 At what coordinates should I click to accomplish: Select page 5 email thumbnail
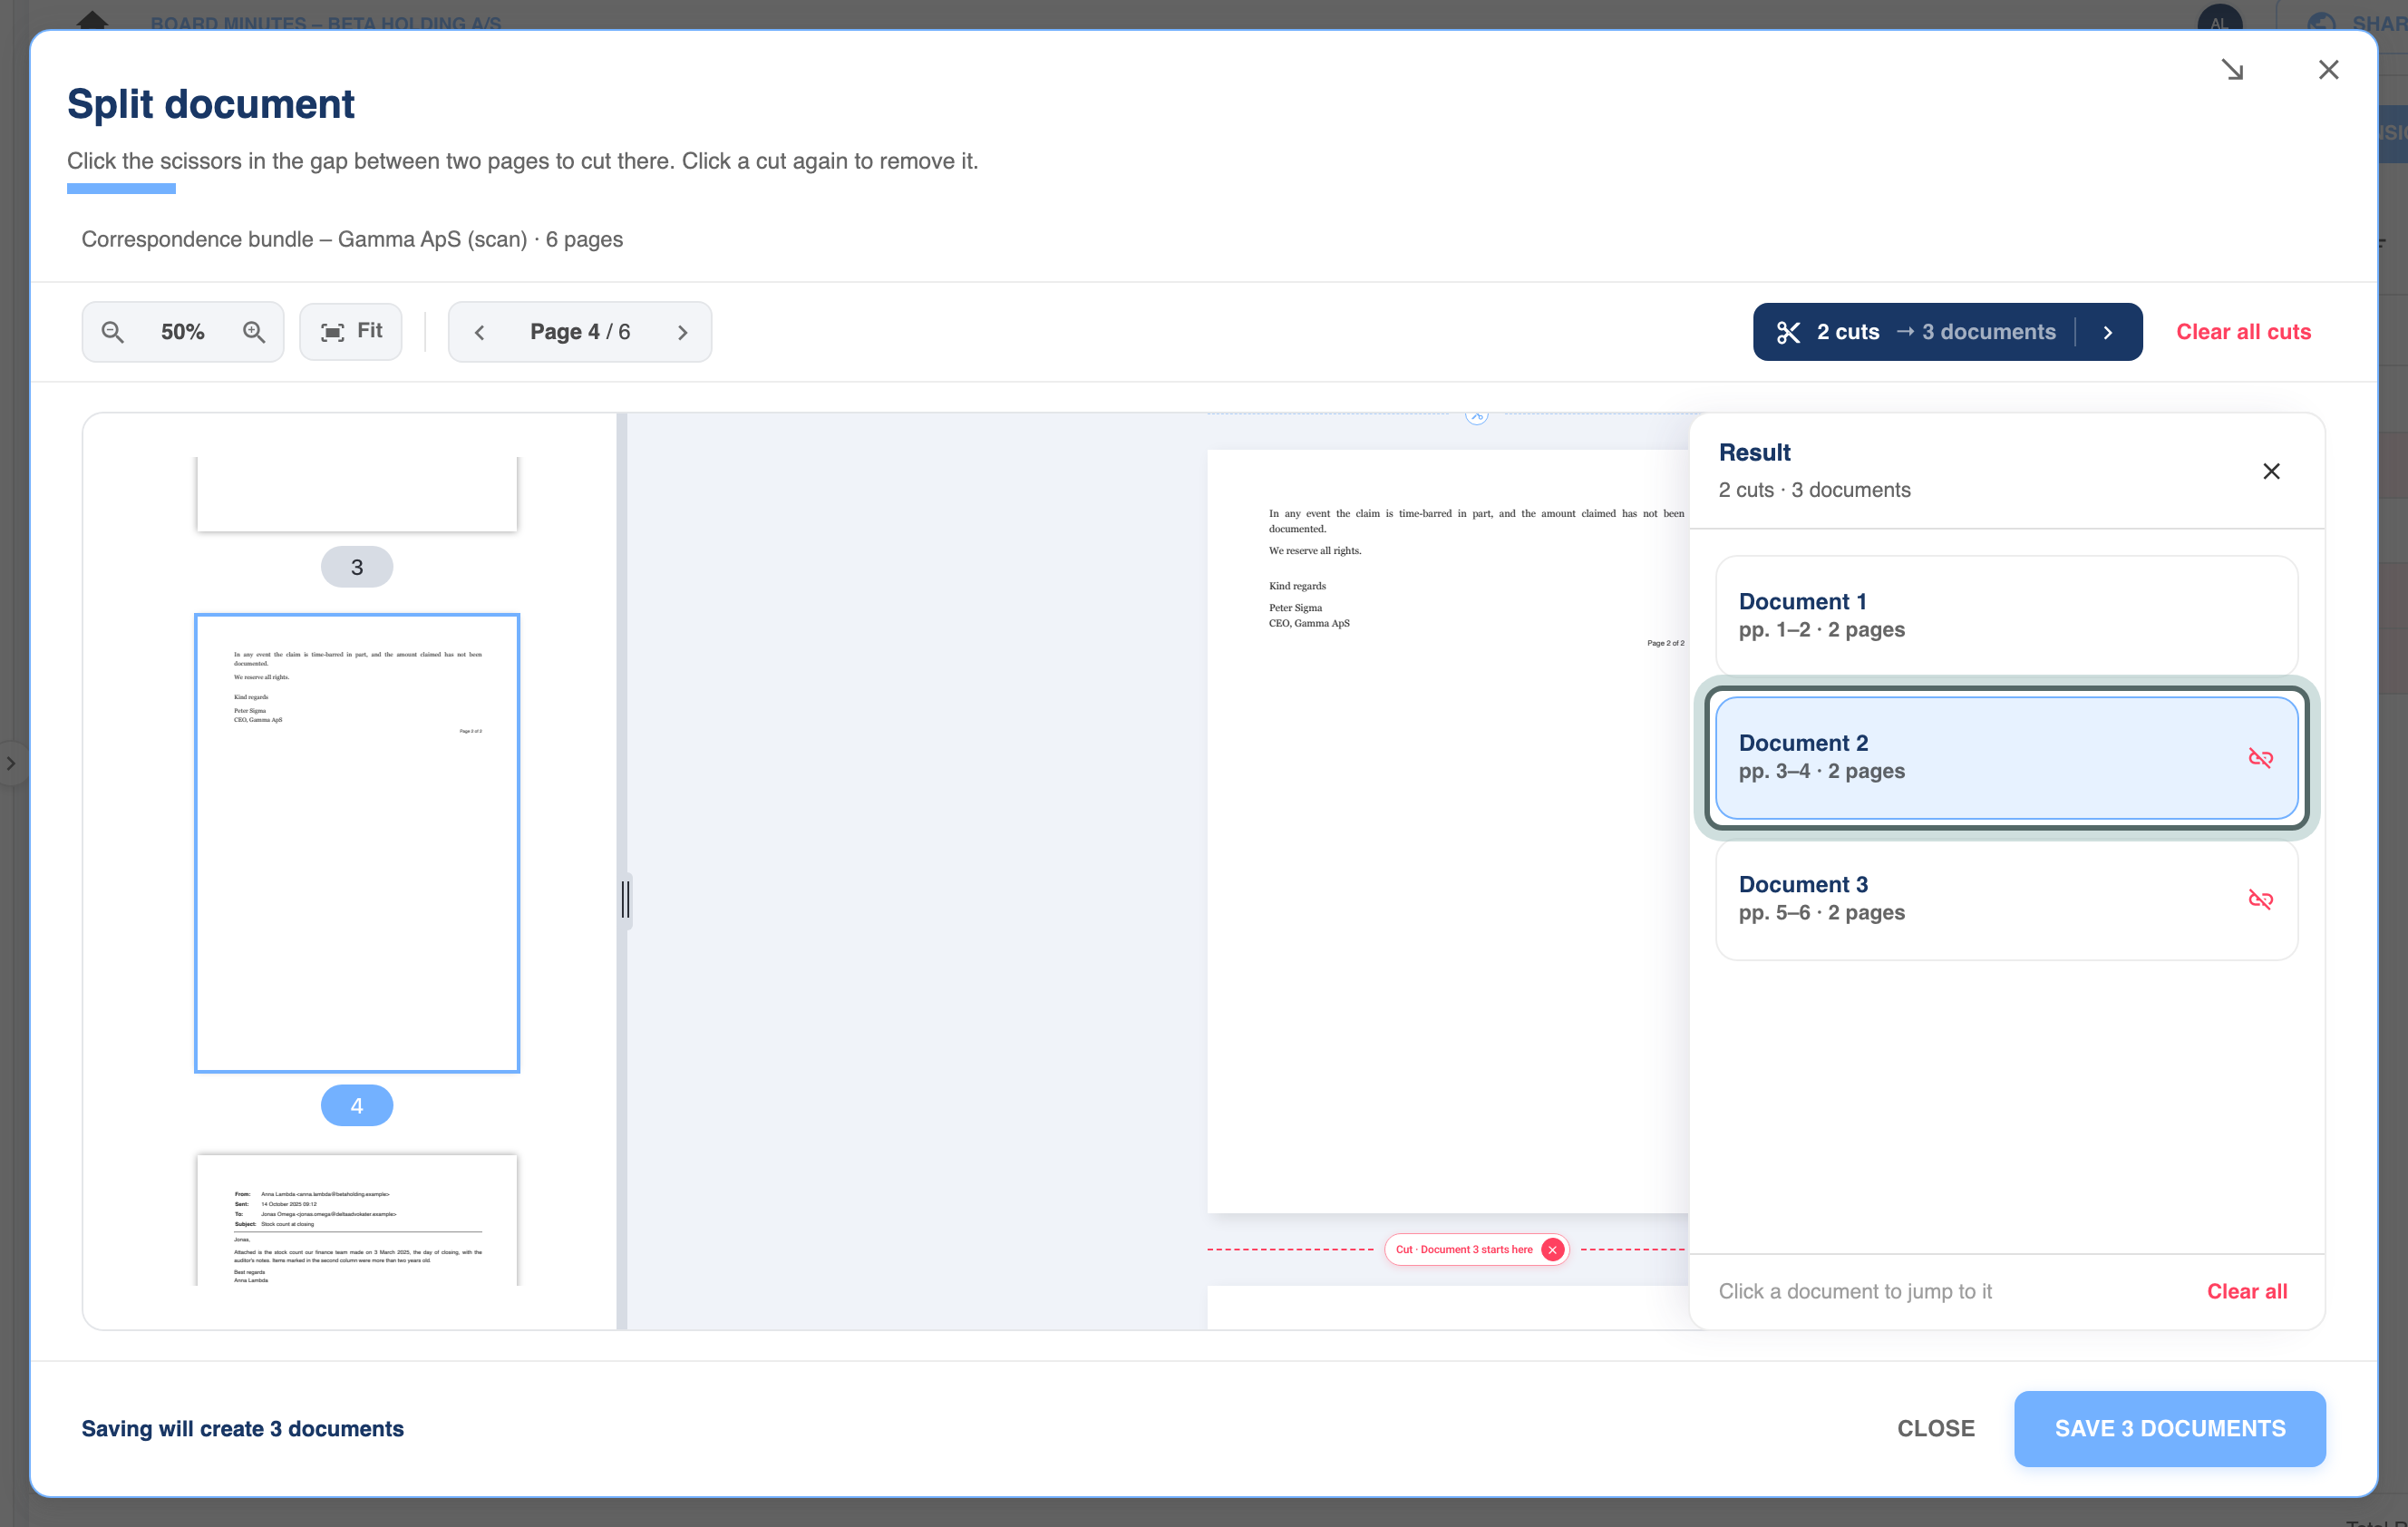357,1220
